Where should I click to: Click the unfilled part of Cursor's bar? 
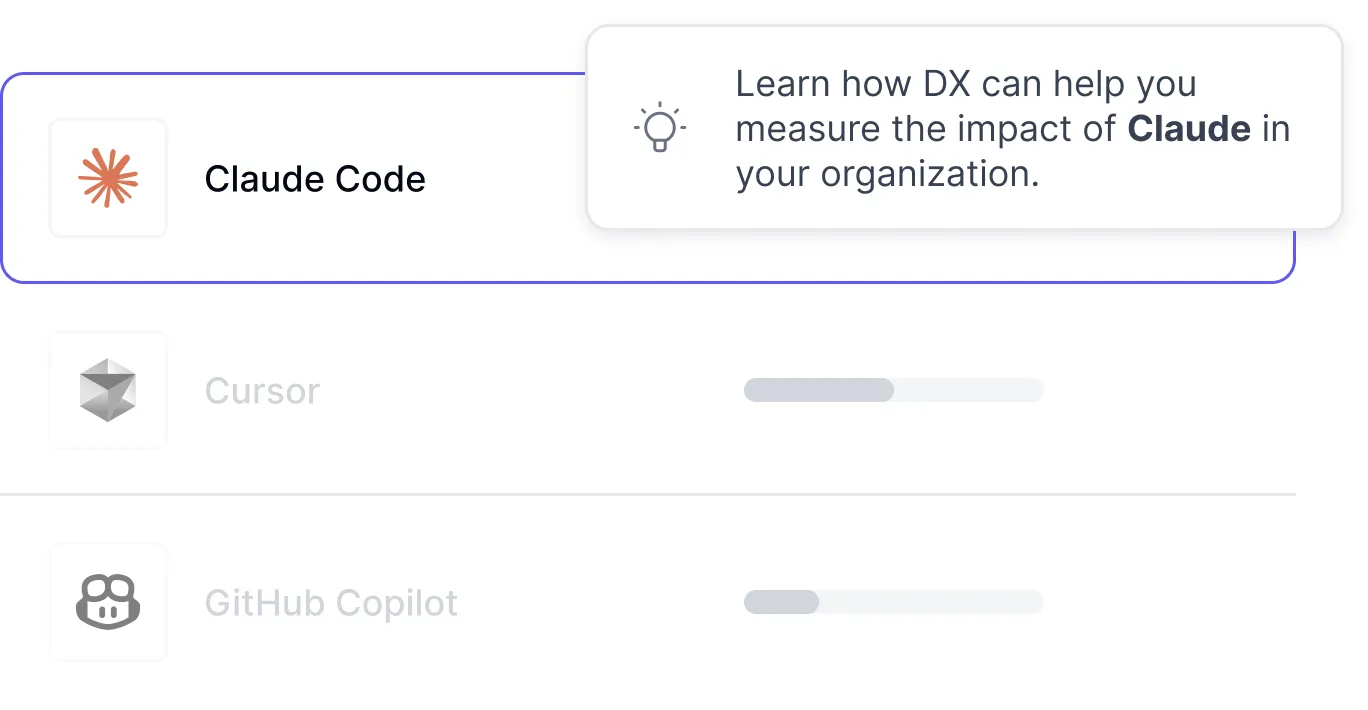tap(968, 390)
